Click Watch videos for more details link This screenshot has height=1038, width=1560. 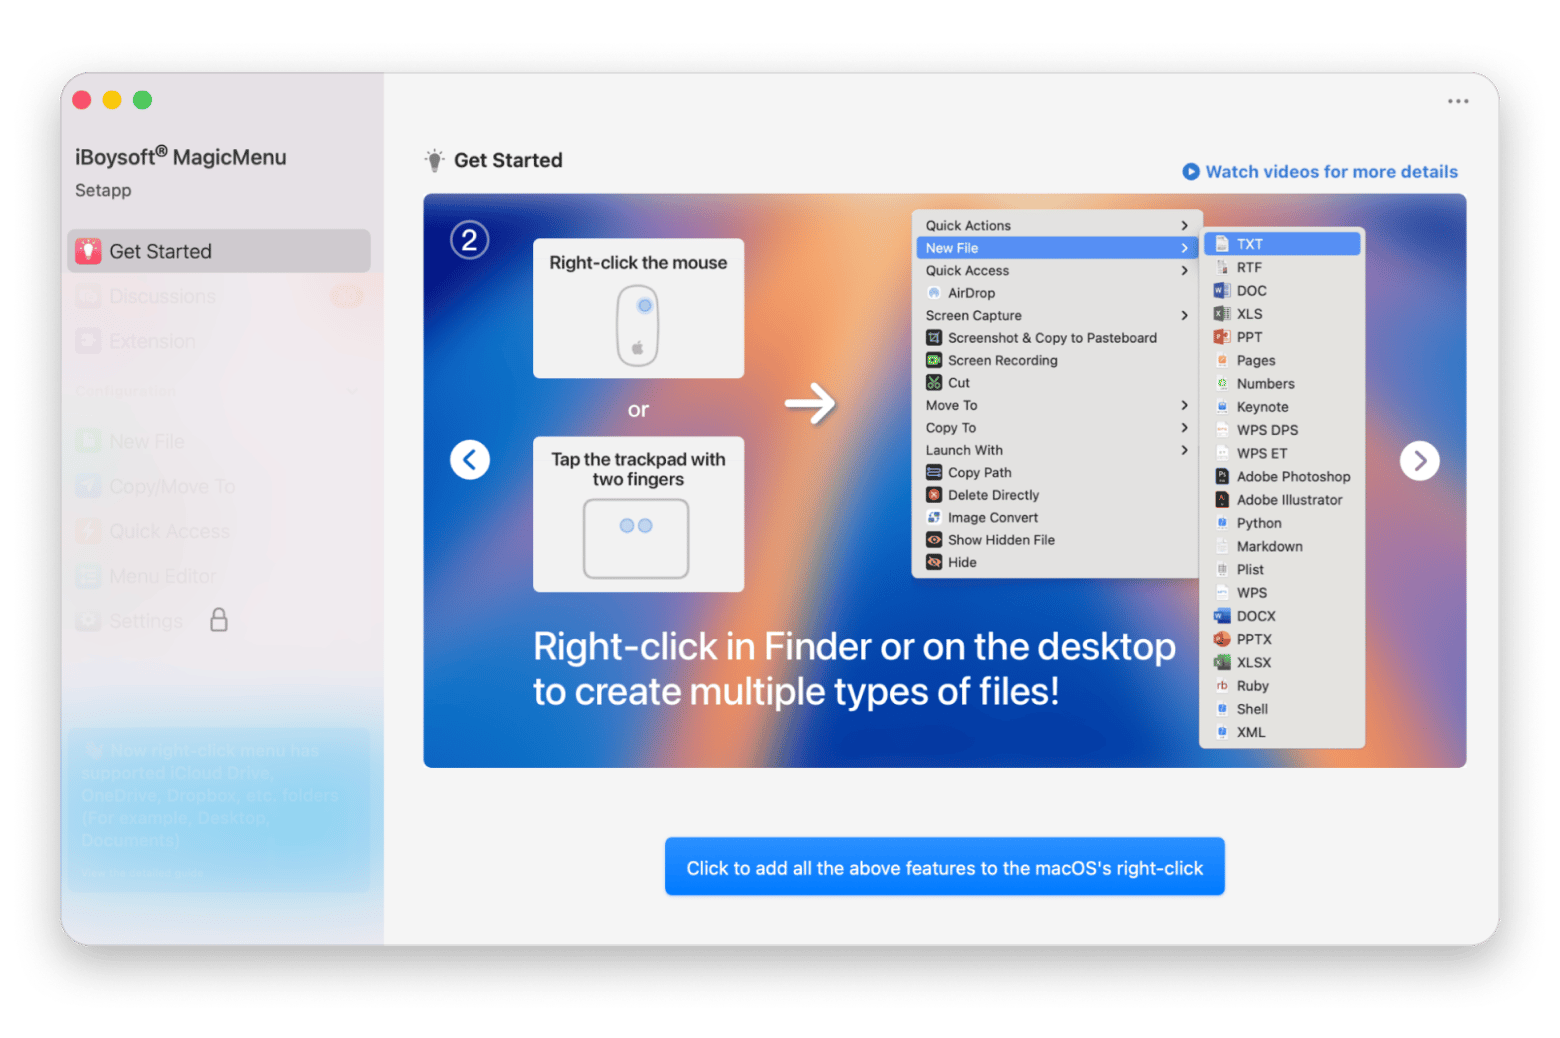pos(1331,171)
